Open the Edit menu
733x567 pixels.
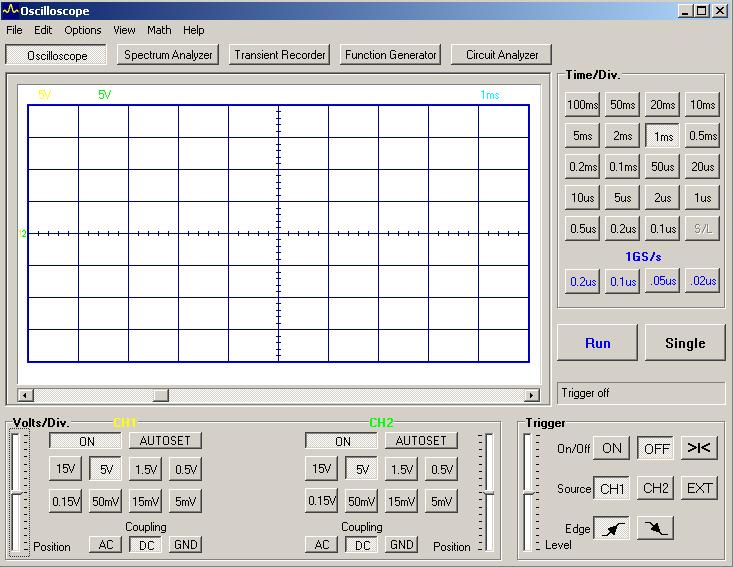pos(43,30)
